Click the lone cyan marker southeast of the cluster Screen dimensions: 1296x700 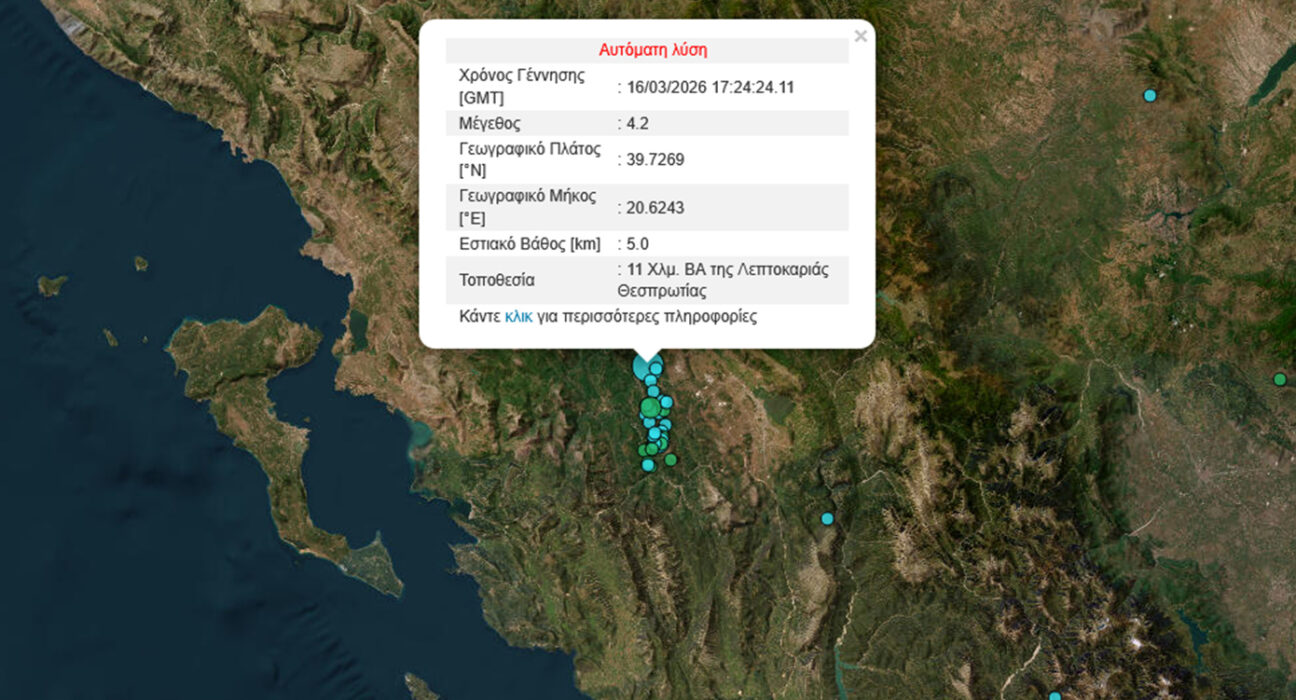(x=827, y=518)
